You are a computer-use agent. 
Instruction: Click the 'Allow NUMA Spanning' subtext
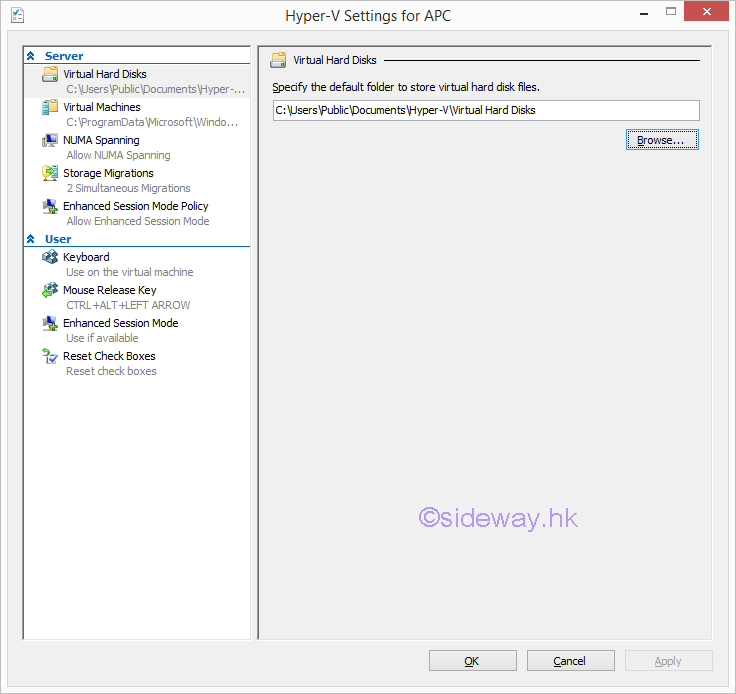(x=118, y=155)
